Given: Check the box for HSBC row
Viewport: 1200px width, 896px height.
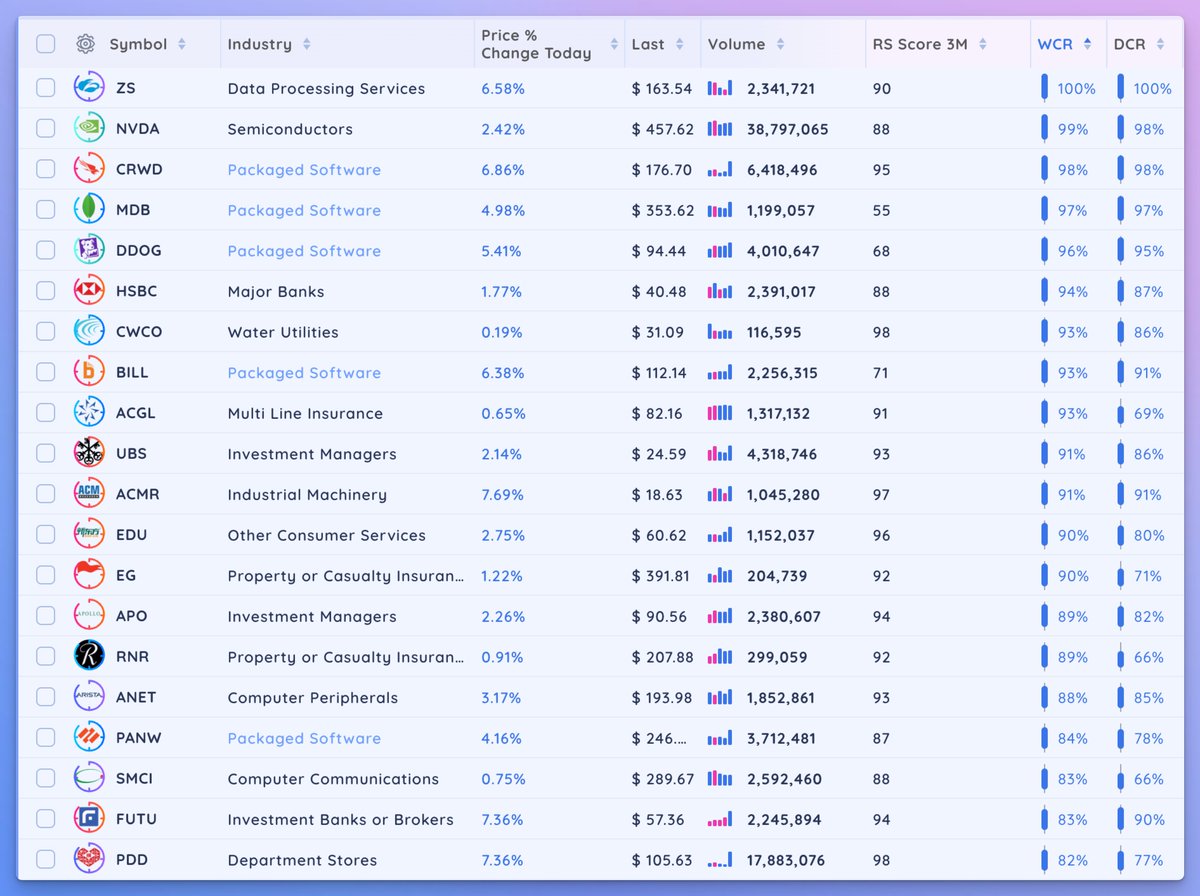Looking at the screenshot, I should (46, 291).
